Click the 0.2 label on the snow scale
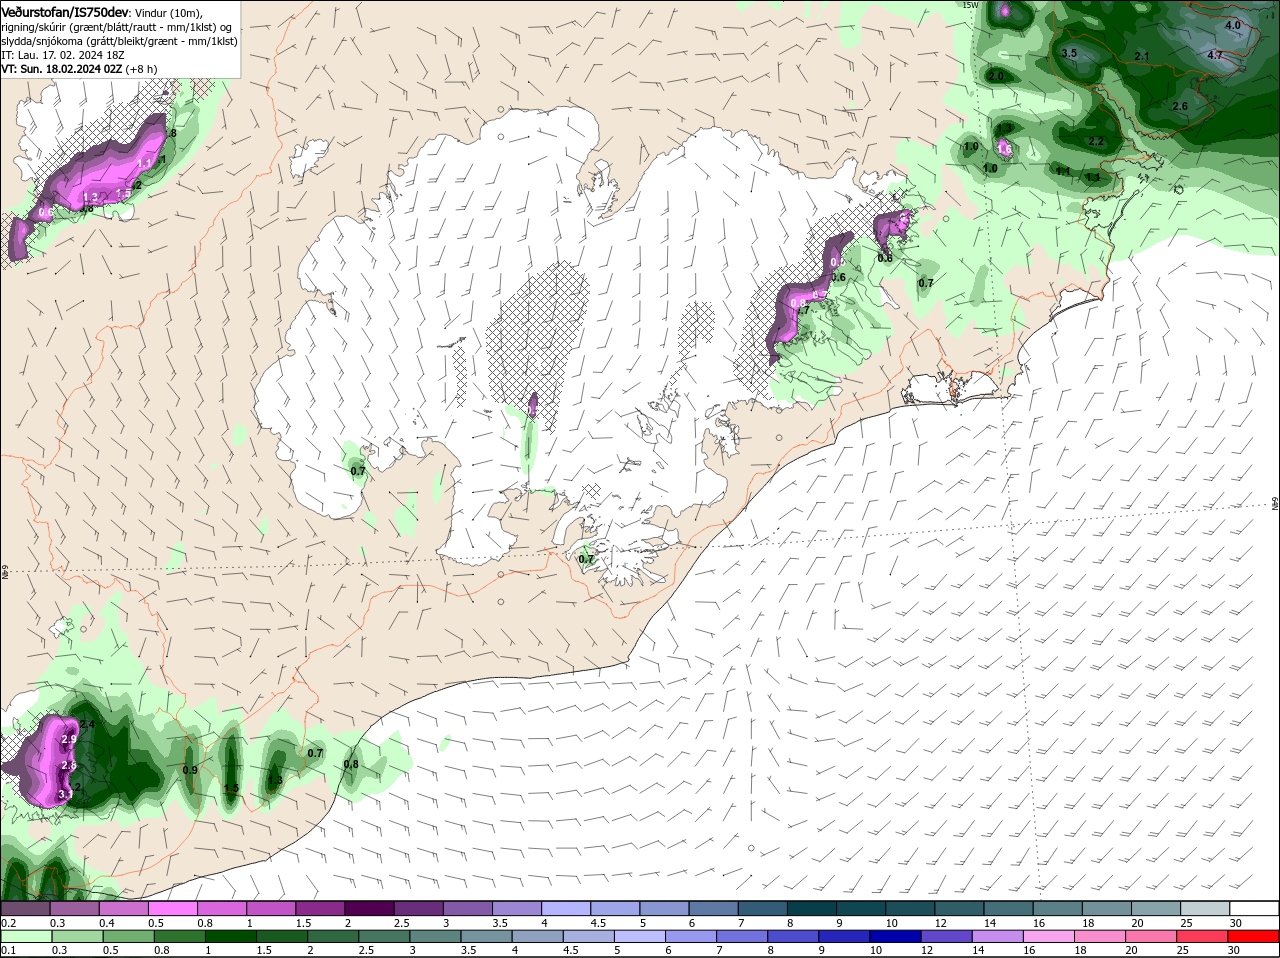 (8, 922)
